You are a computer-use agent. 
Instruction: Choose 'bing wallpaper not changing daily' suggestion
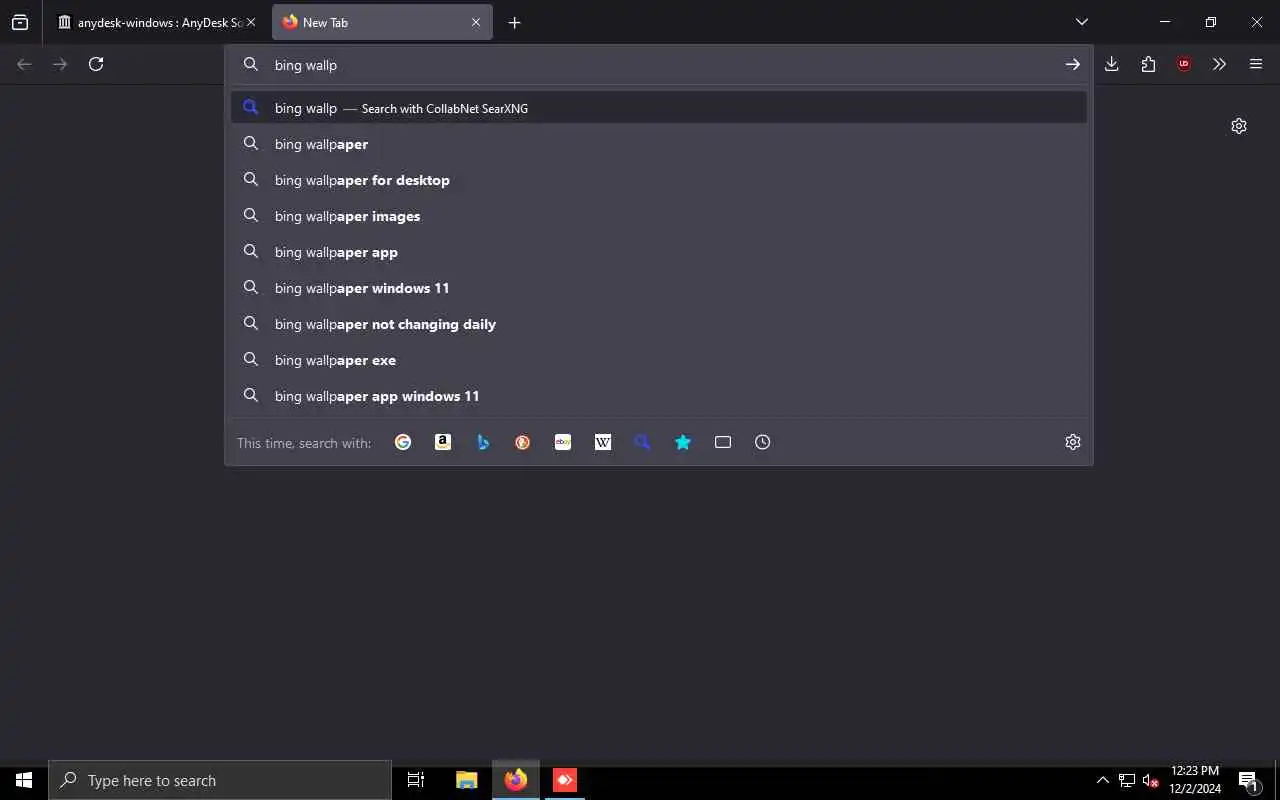tap(659, 324)
